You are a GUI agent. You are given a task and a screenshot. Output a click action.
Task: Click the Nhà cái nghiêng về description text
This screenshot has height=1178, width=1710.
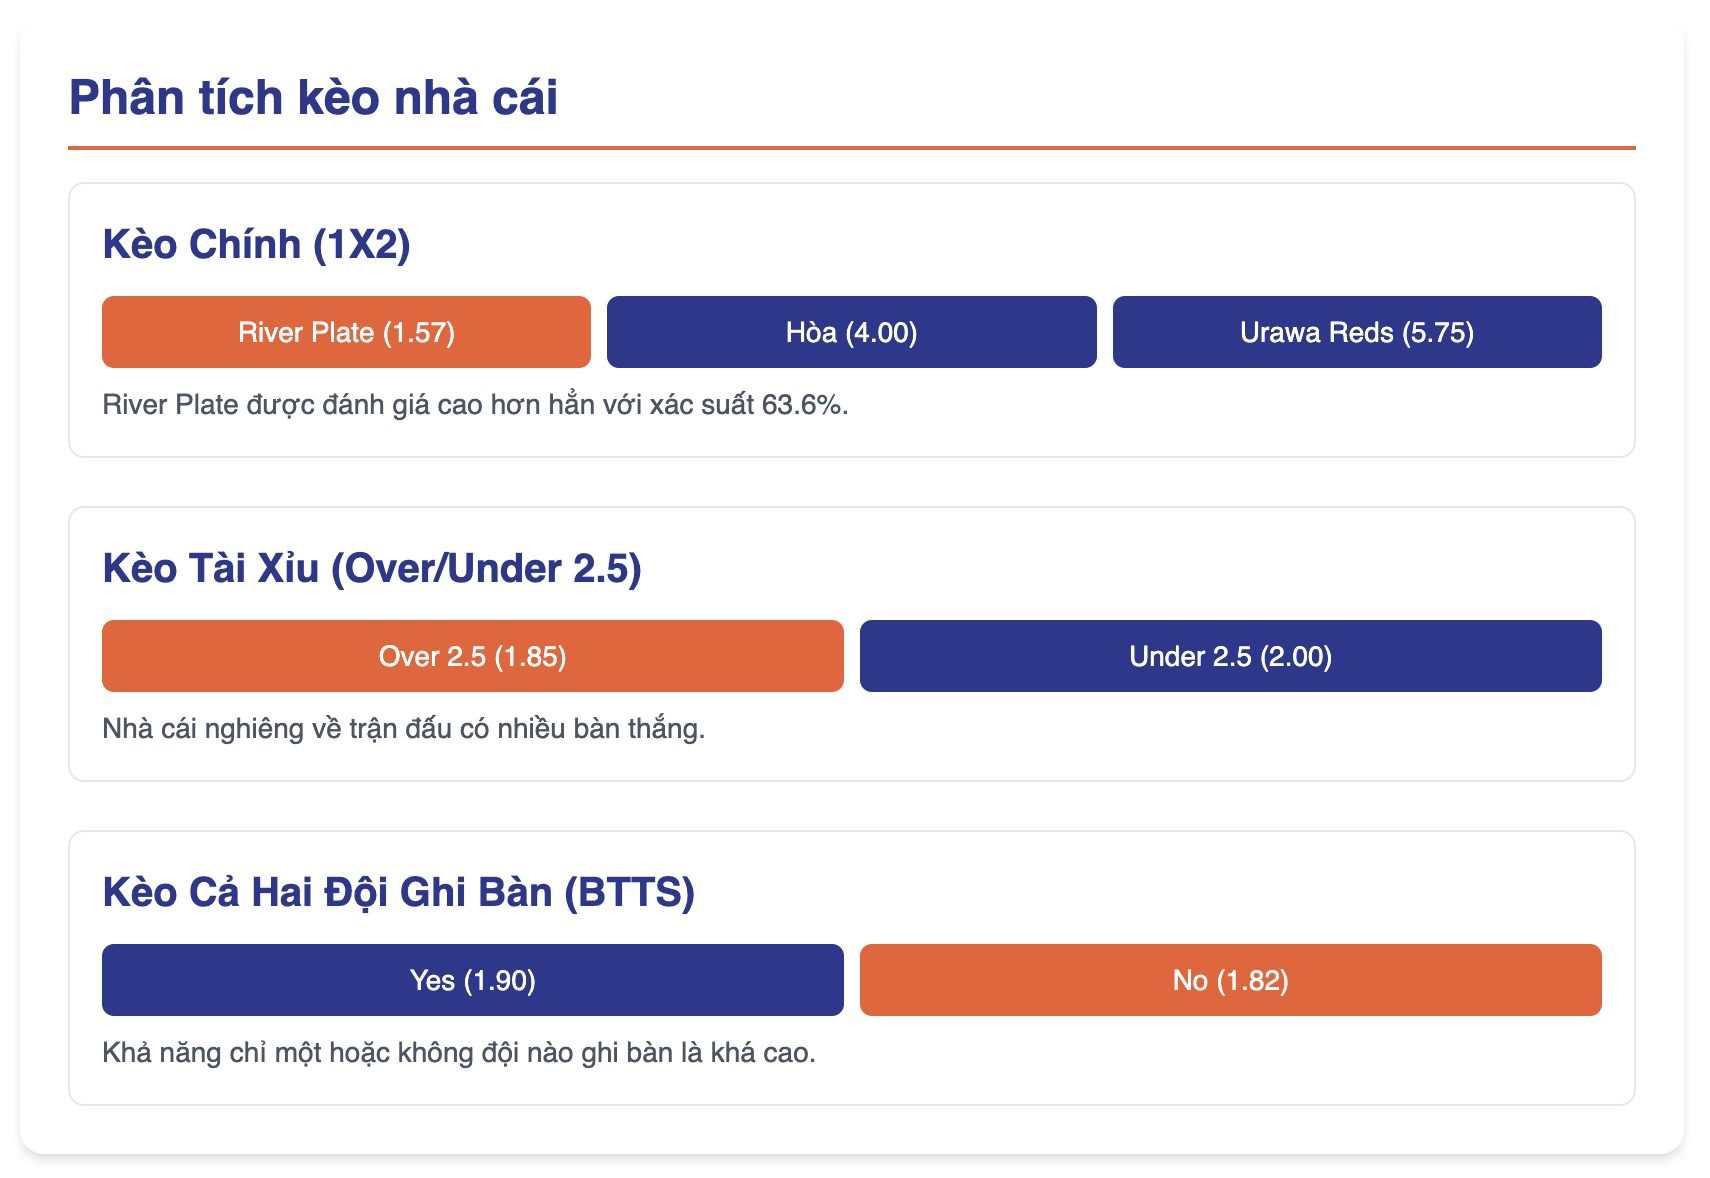point(404,729)
